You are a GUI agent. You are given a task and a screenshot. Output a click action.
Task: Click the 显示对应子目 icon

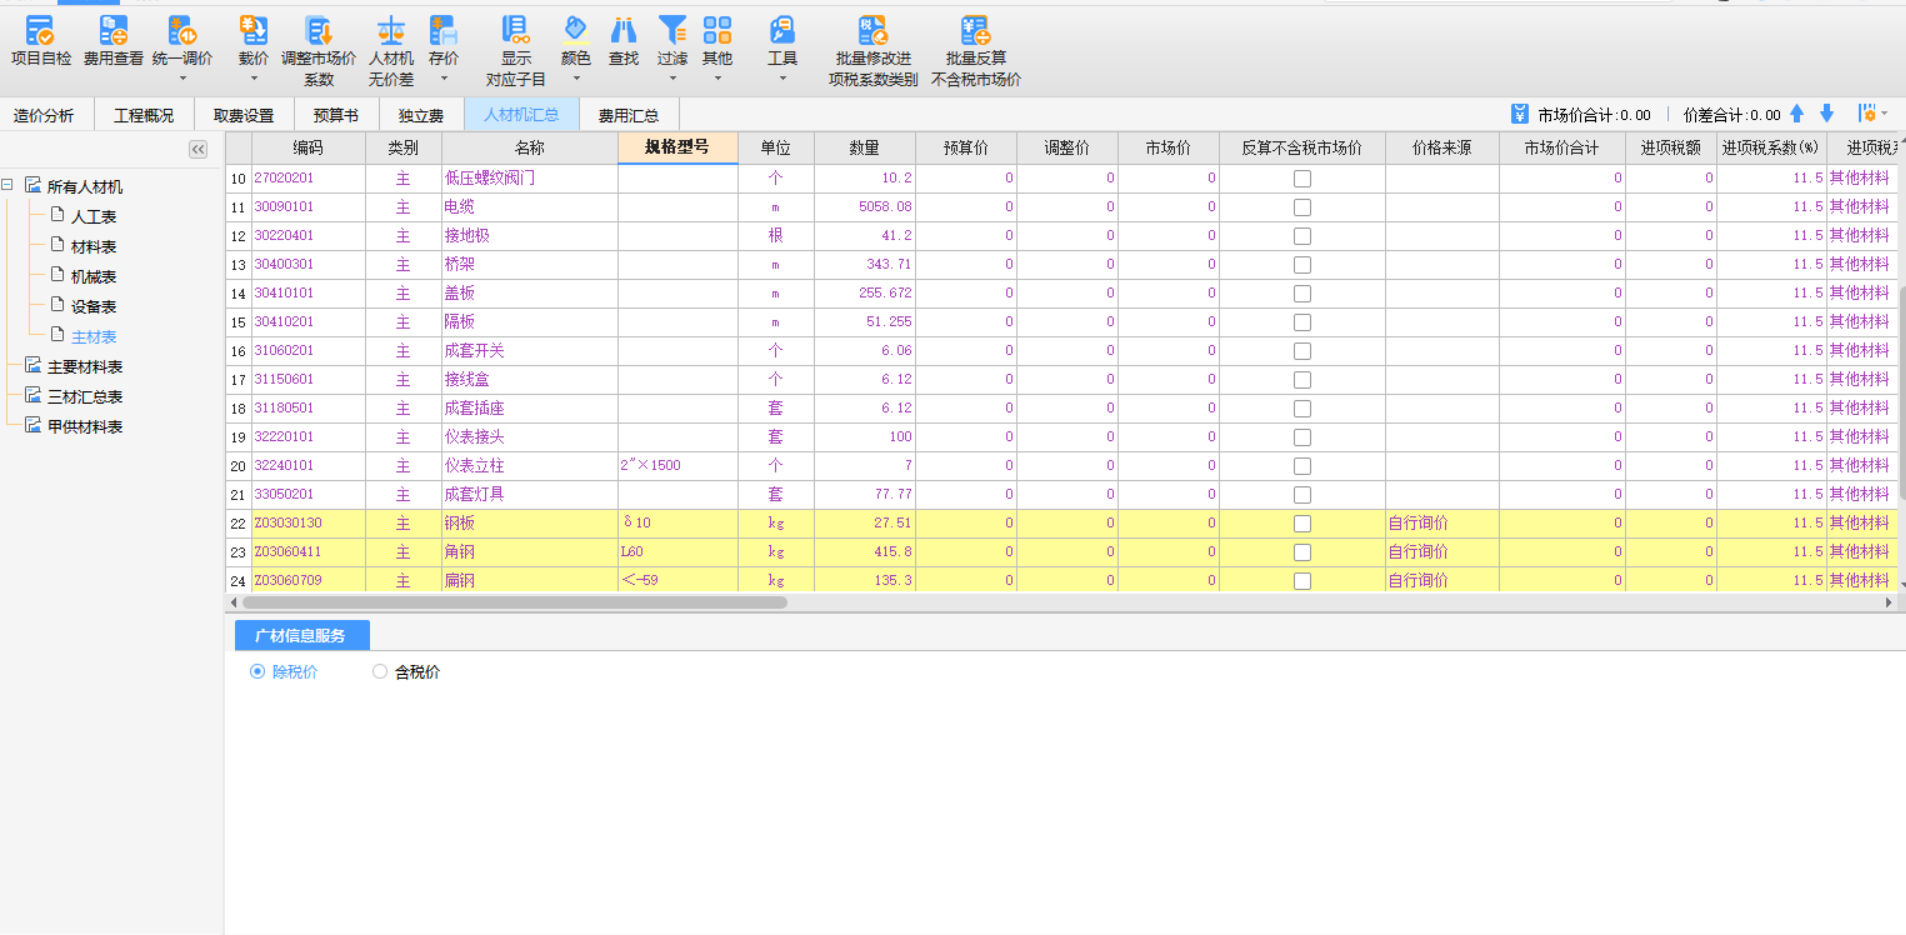click(515, 31)
